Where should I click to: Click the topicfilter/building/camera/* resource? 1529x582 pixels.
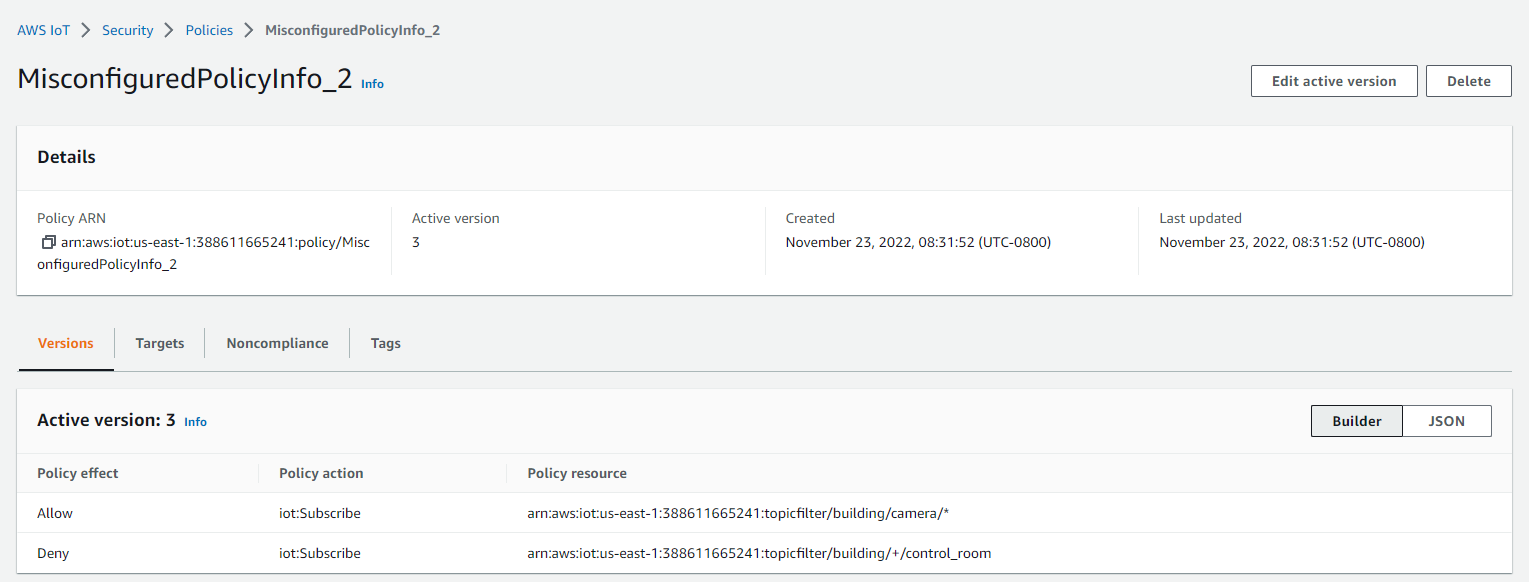[737, 513]
